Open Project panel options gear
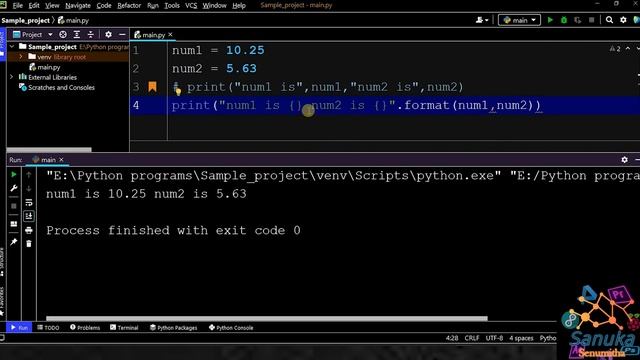 point(108,35)
